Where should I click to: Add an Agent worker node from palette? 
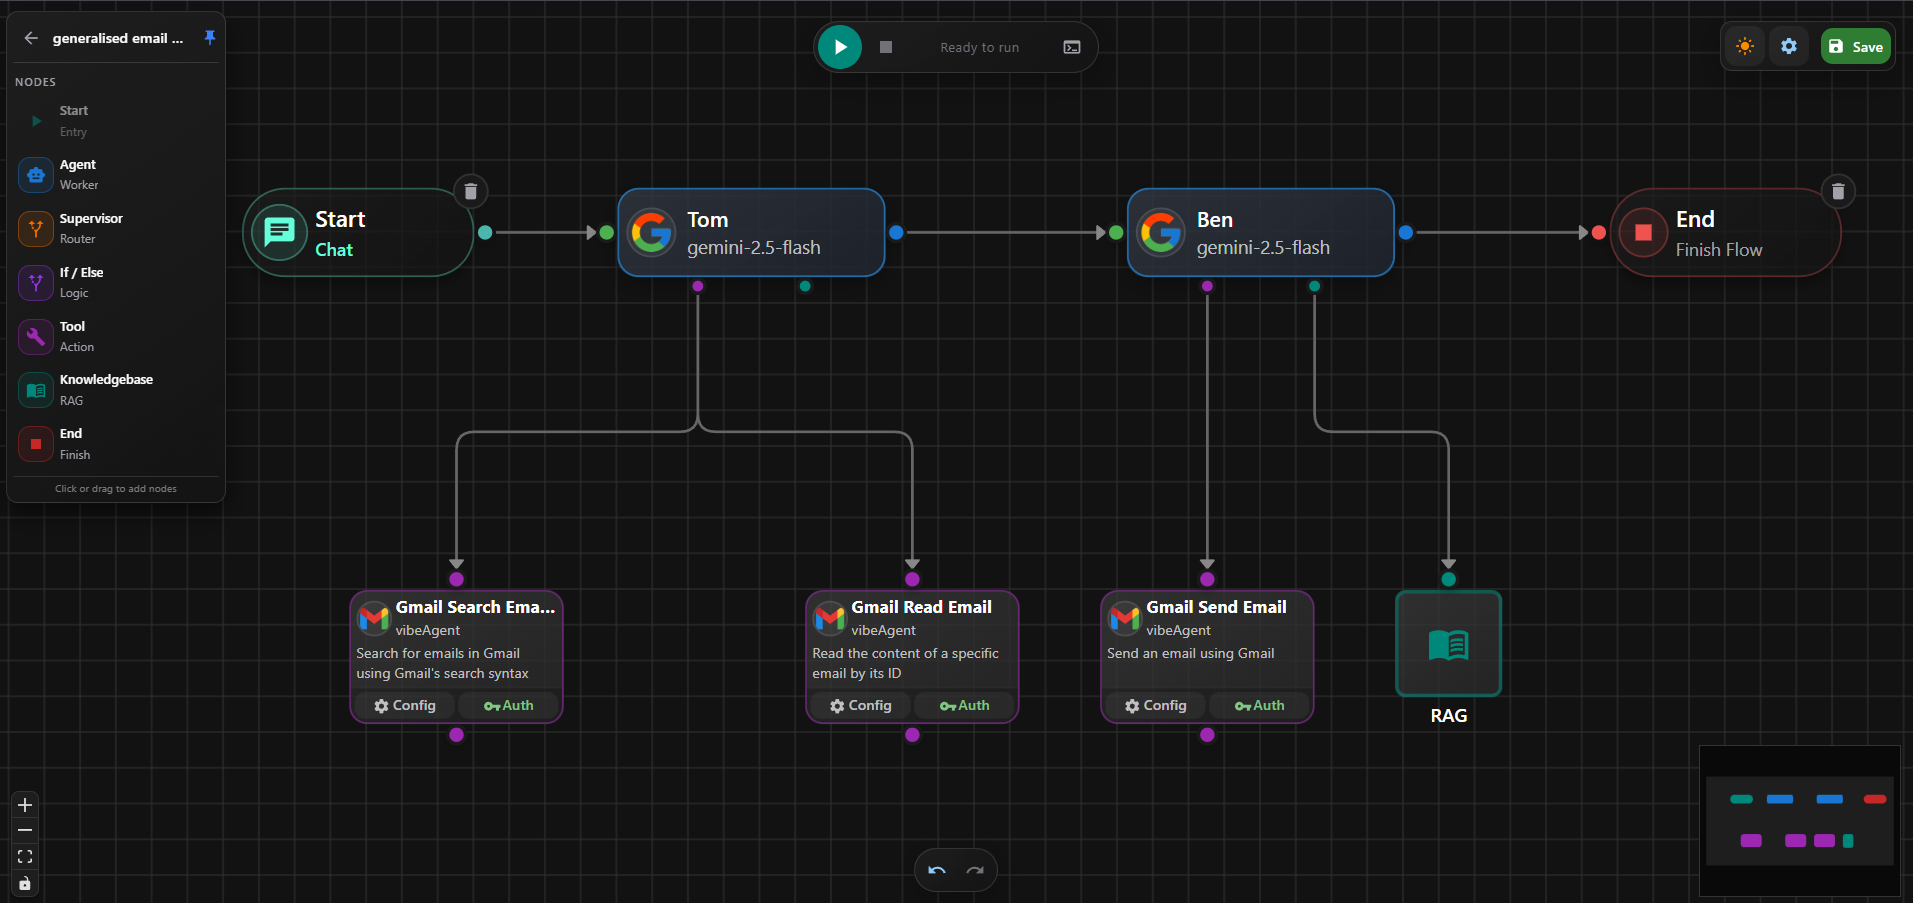116,175
